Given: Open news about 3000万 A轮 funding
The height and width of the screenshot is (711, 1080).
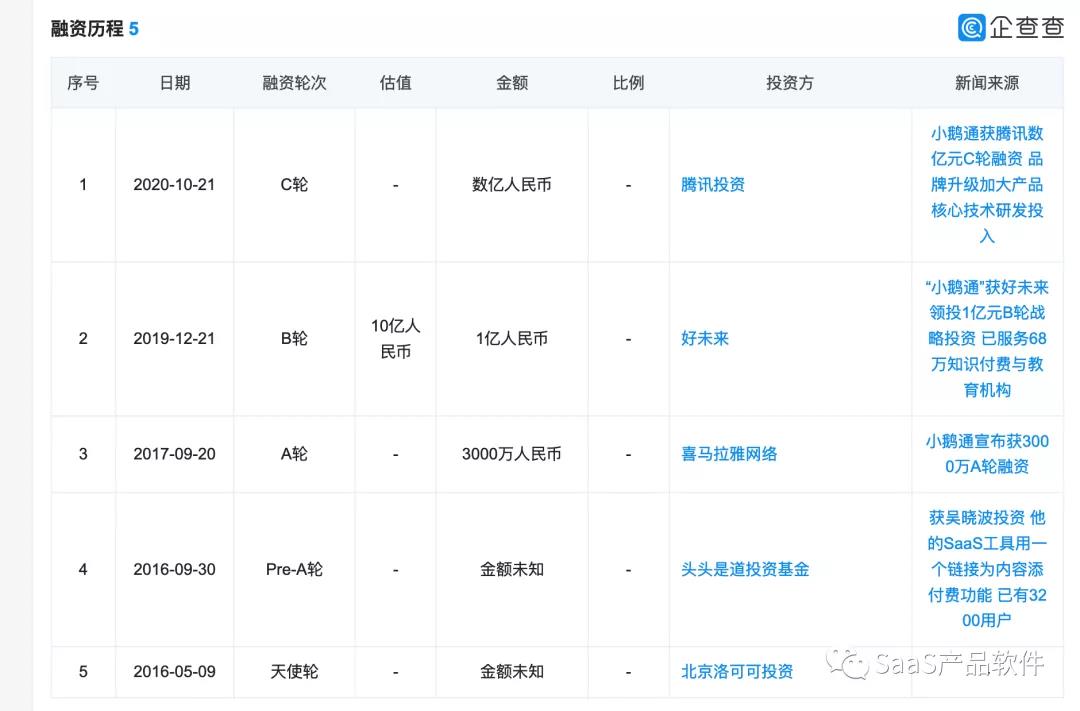Looking at the screenshot, I should coord(986,454).
